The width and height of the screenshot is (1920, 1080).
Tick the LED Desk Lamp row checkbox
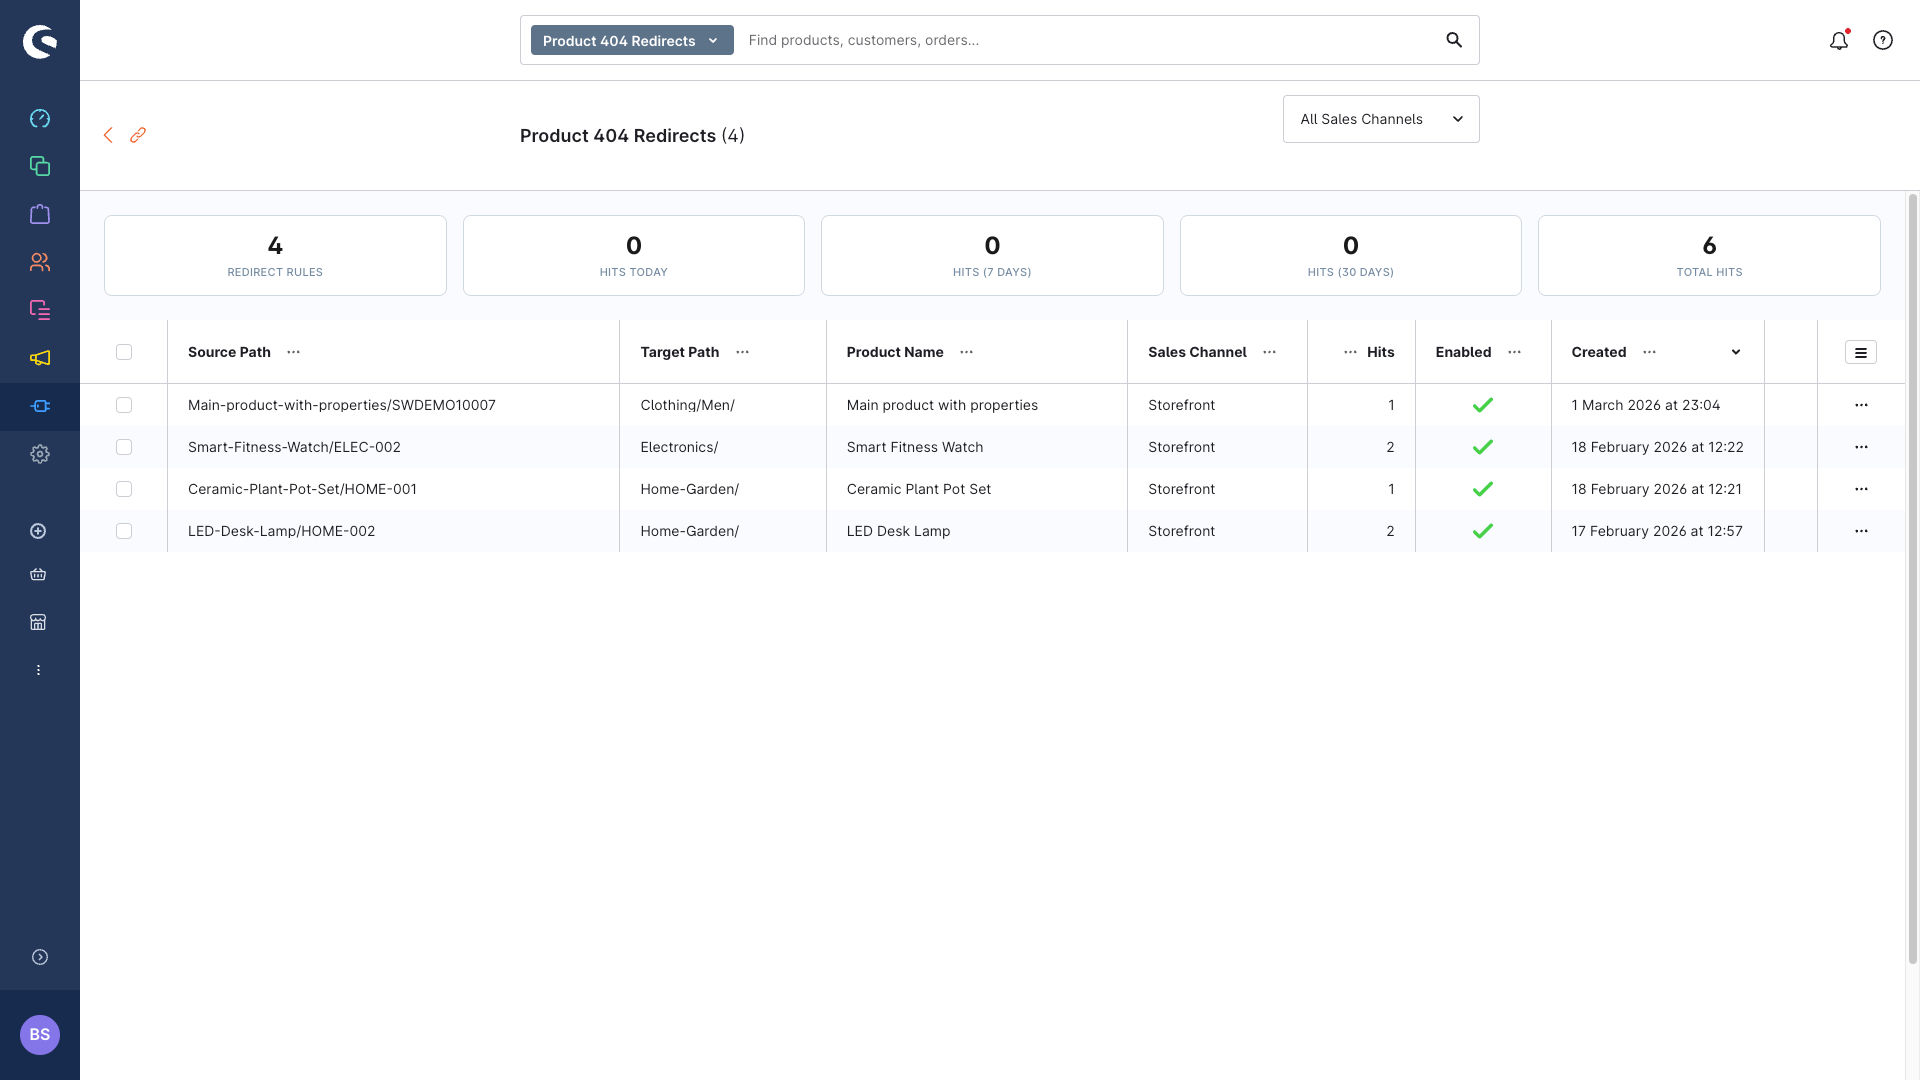pyautogui.click(x=124, y=531)
